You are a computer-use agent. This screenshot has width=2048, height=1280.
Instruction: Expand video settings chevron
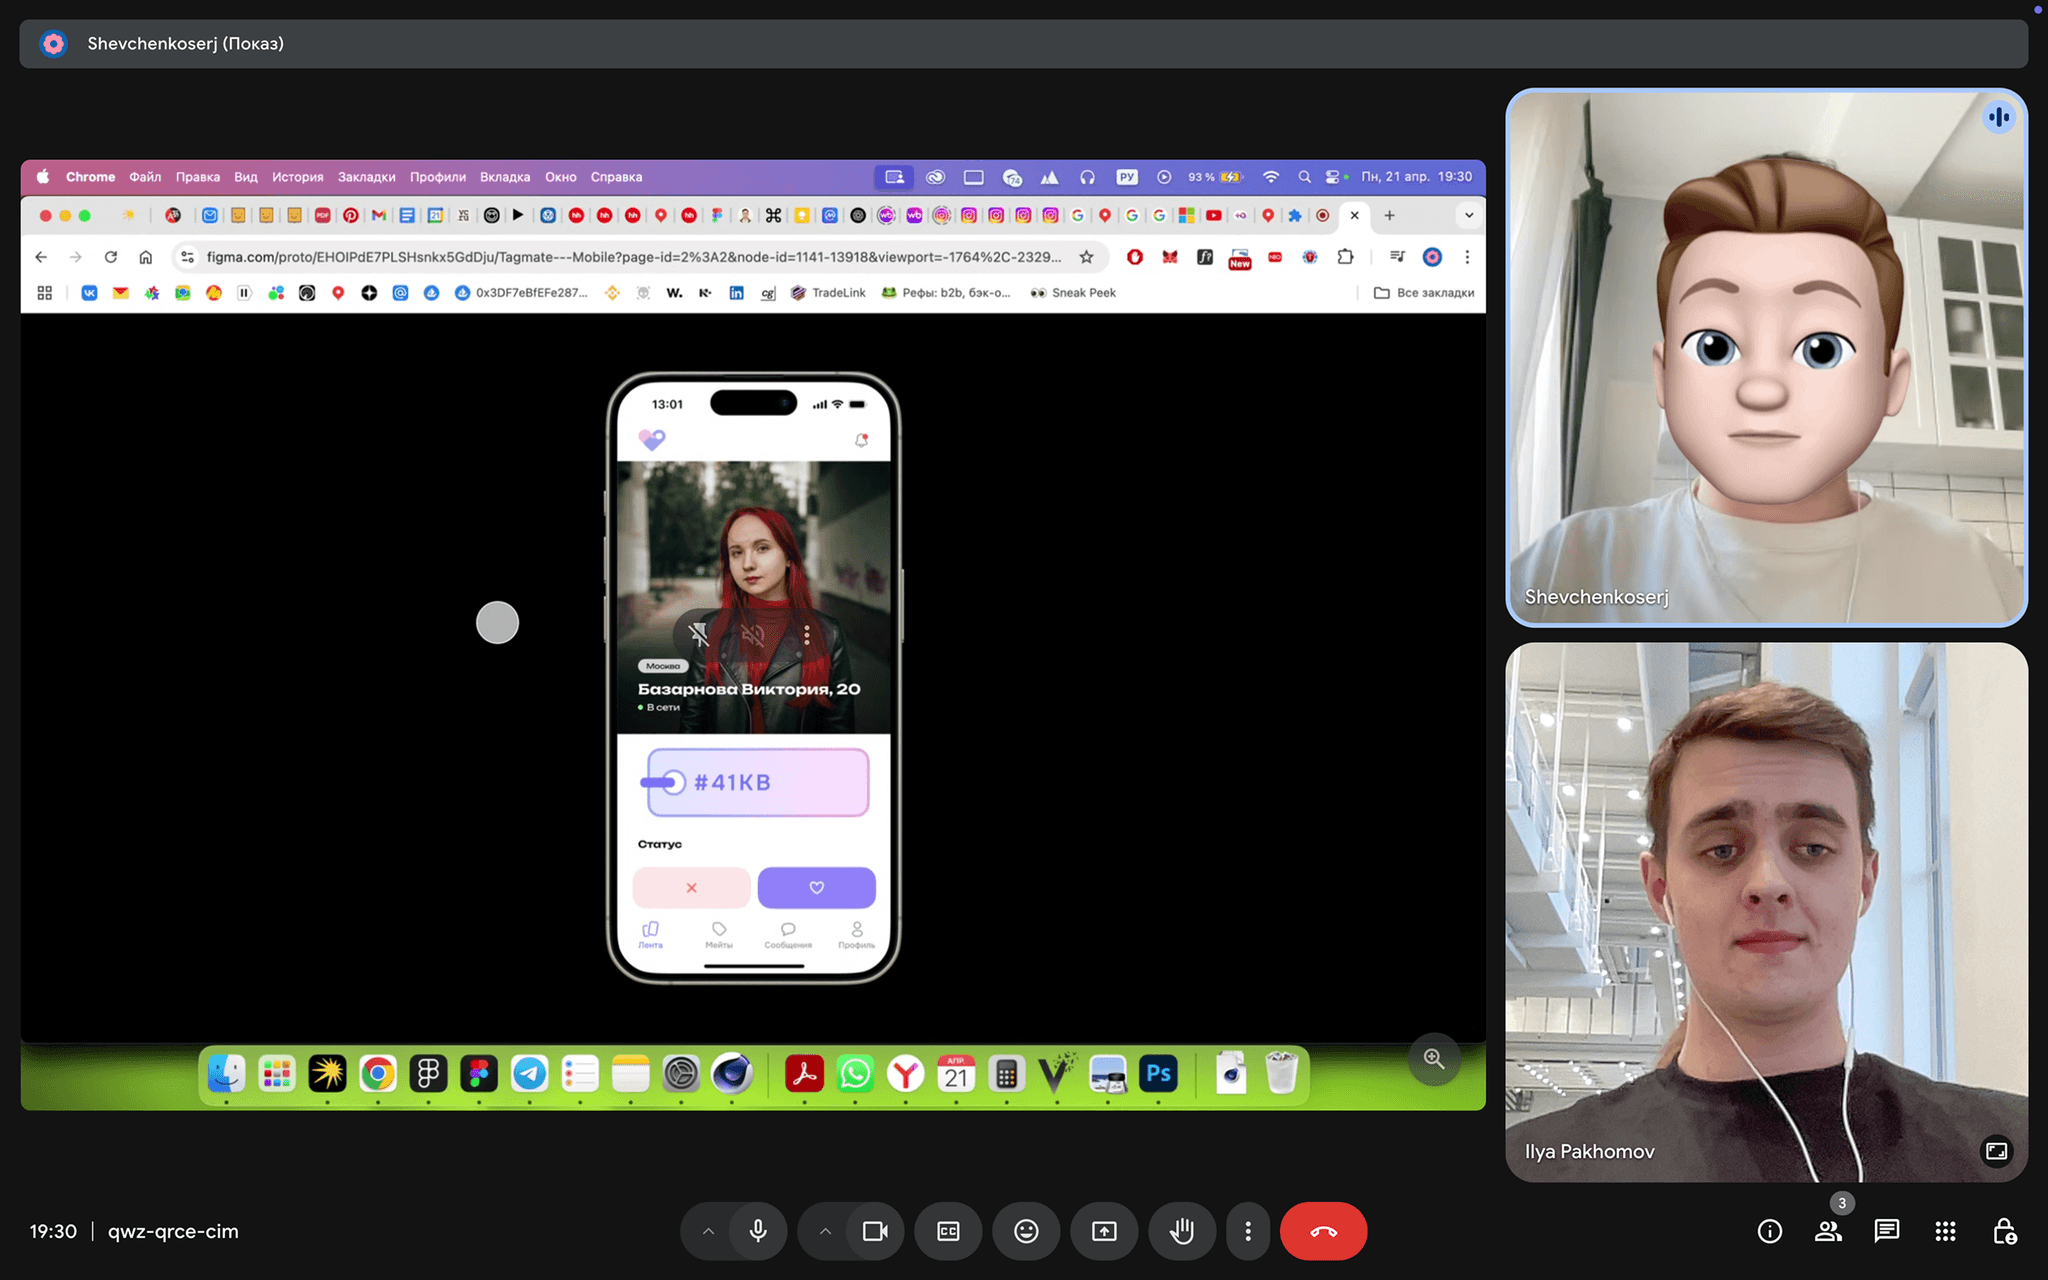click(825, 1231)
